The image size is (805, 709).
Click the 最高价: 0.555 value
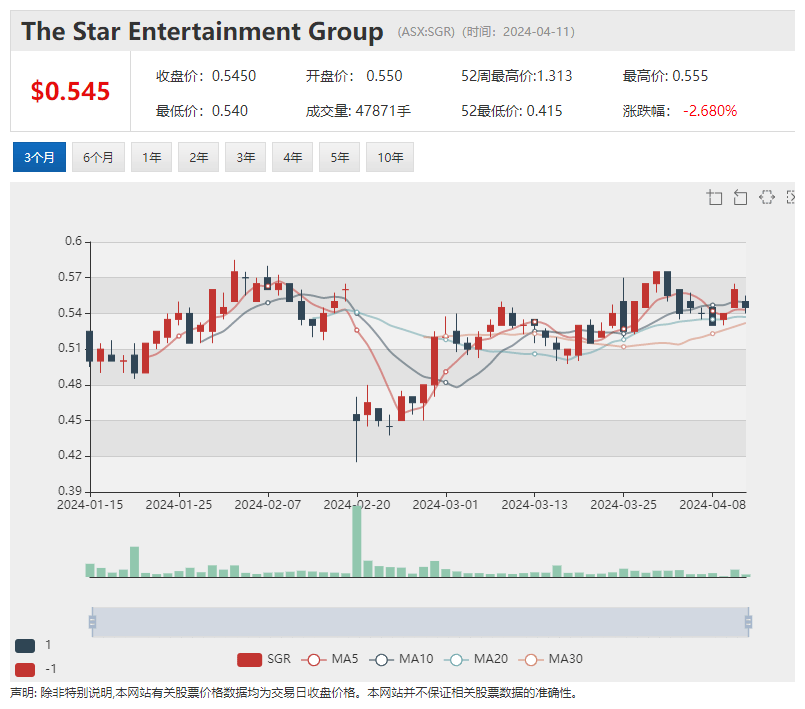(665, 76)
